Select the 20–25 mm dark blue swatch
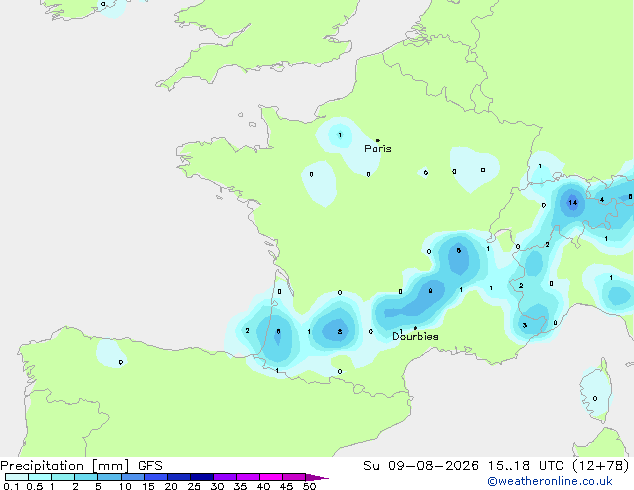 click(179, 477)
